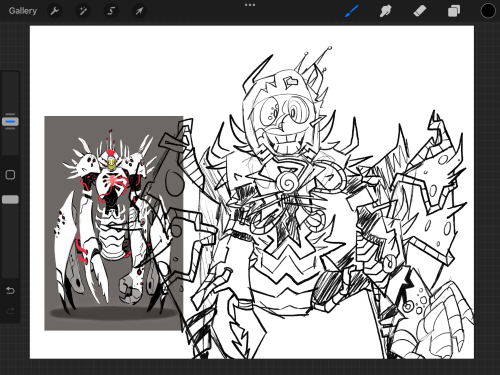Open the Adjustments magic wand menu
Screen dimensions: 500x375
point(83,11)
